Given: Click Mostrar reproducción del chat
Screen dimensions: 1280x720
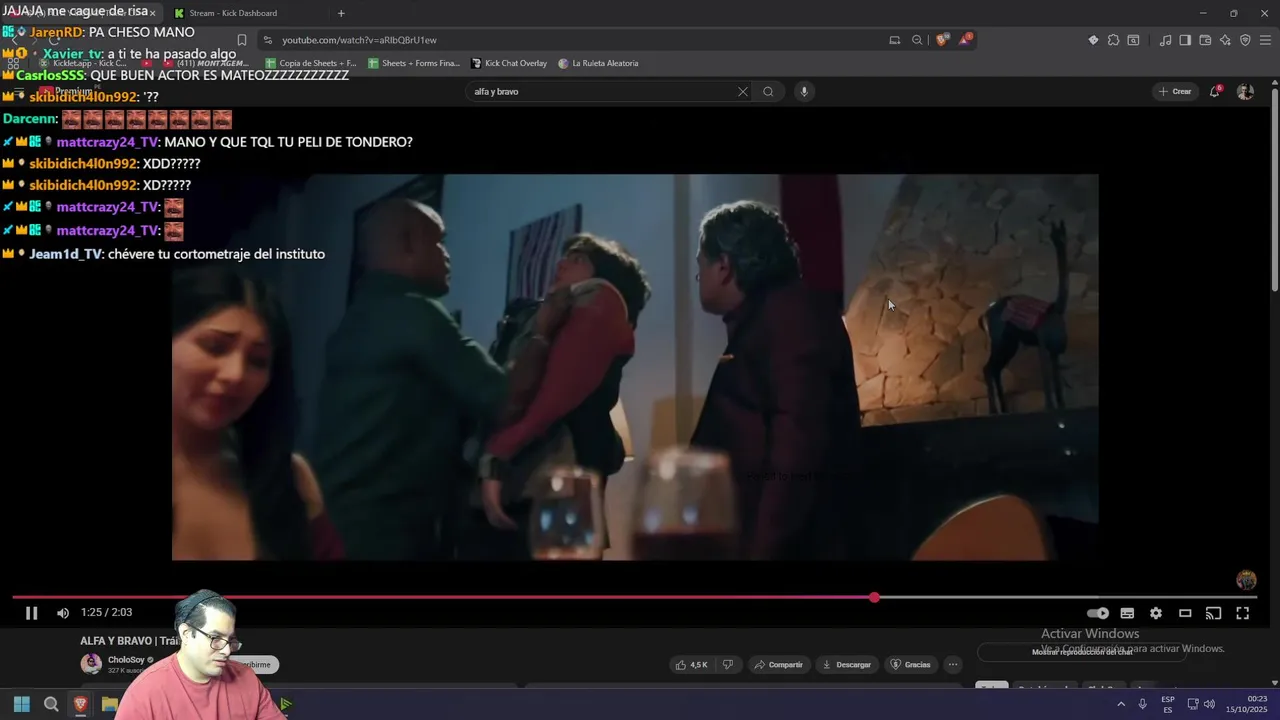Looking at the screenshot, I should click(1082, 652).
